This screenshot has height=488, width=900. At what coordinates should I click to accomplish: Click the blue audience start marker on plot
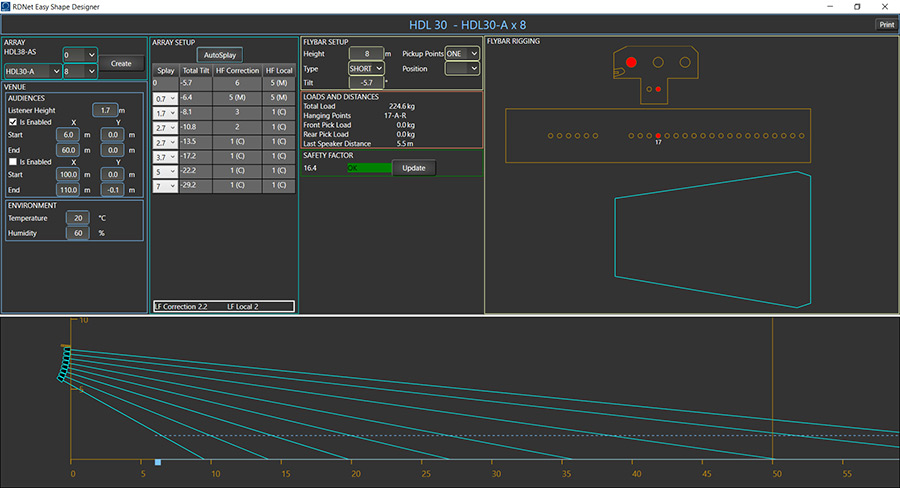point(158,462)
